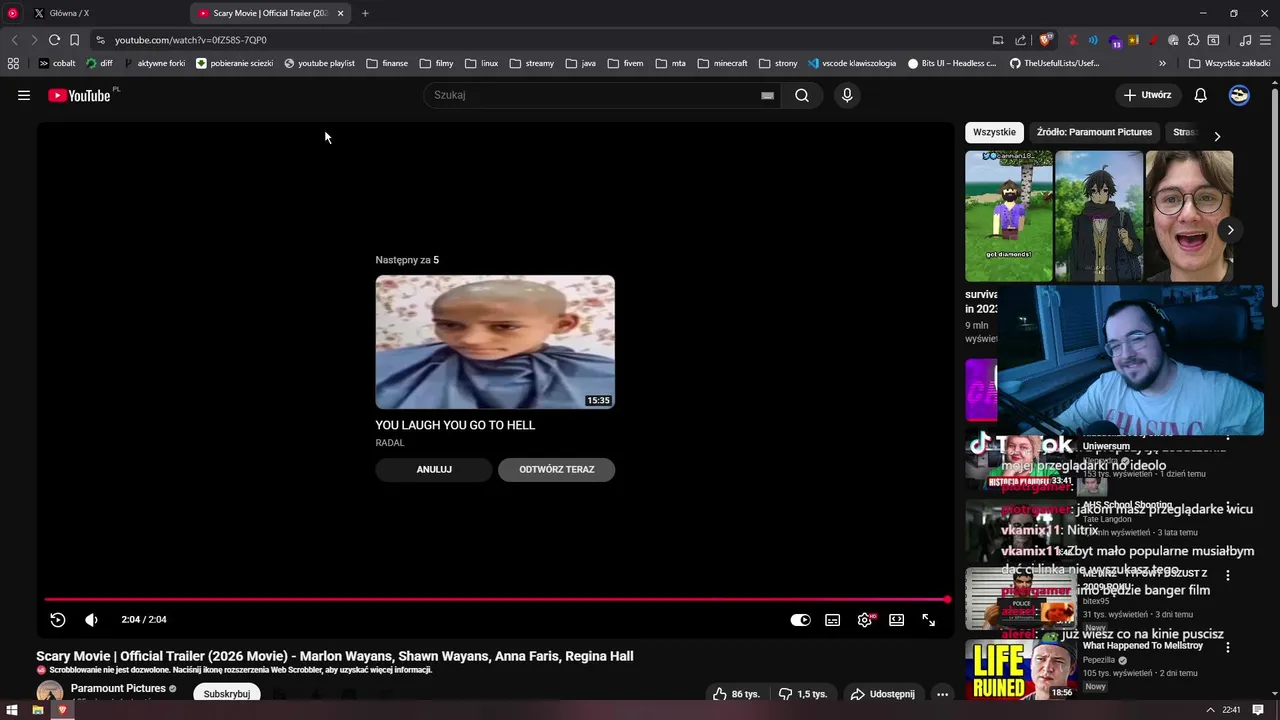Open the browser share icon in address bar
This screenshot has height=720, width=1280.
click(1020, 40)
